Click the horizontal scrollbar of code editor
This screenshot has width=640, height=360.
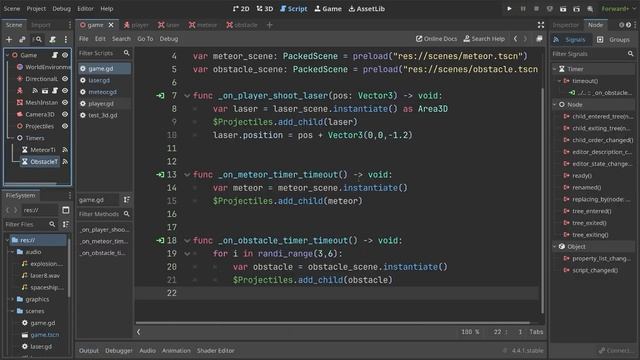(333, 323)
